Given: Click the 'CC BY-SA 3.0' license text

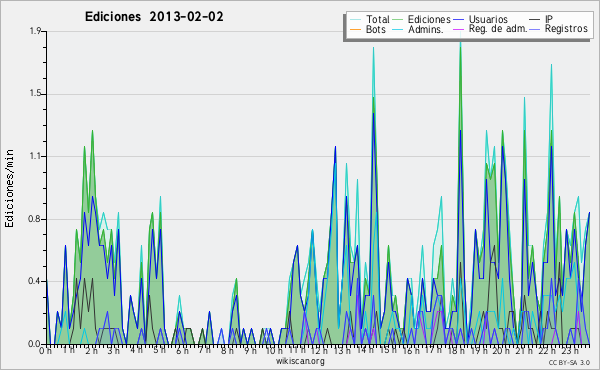Looking at the screenshot, I should (x=569, y=362).
